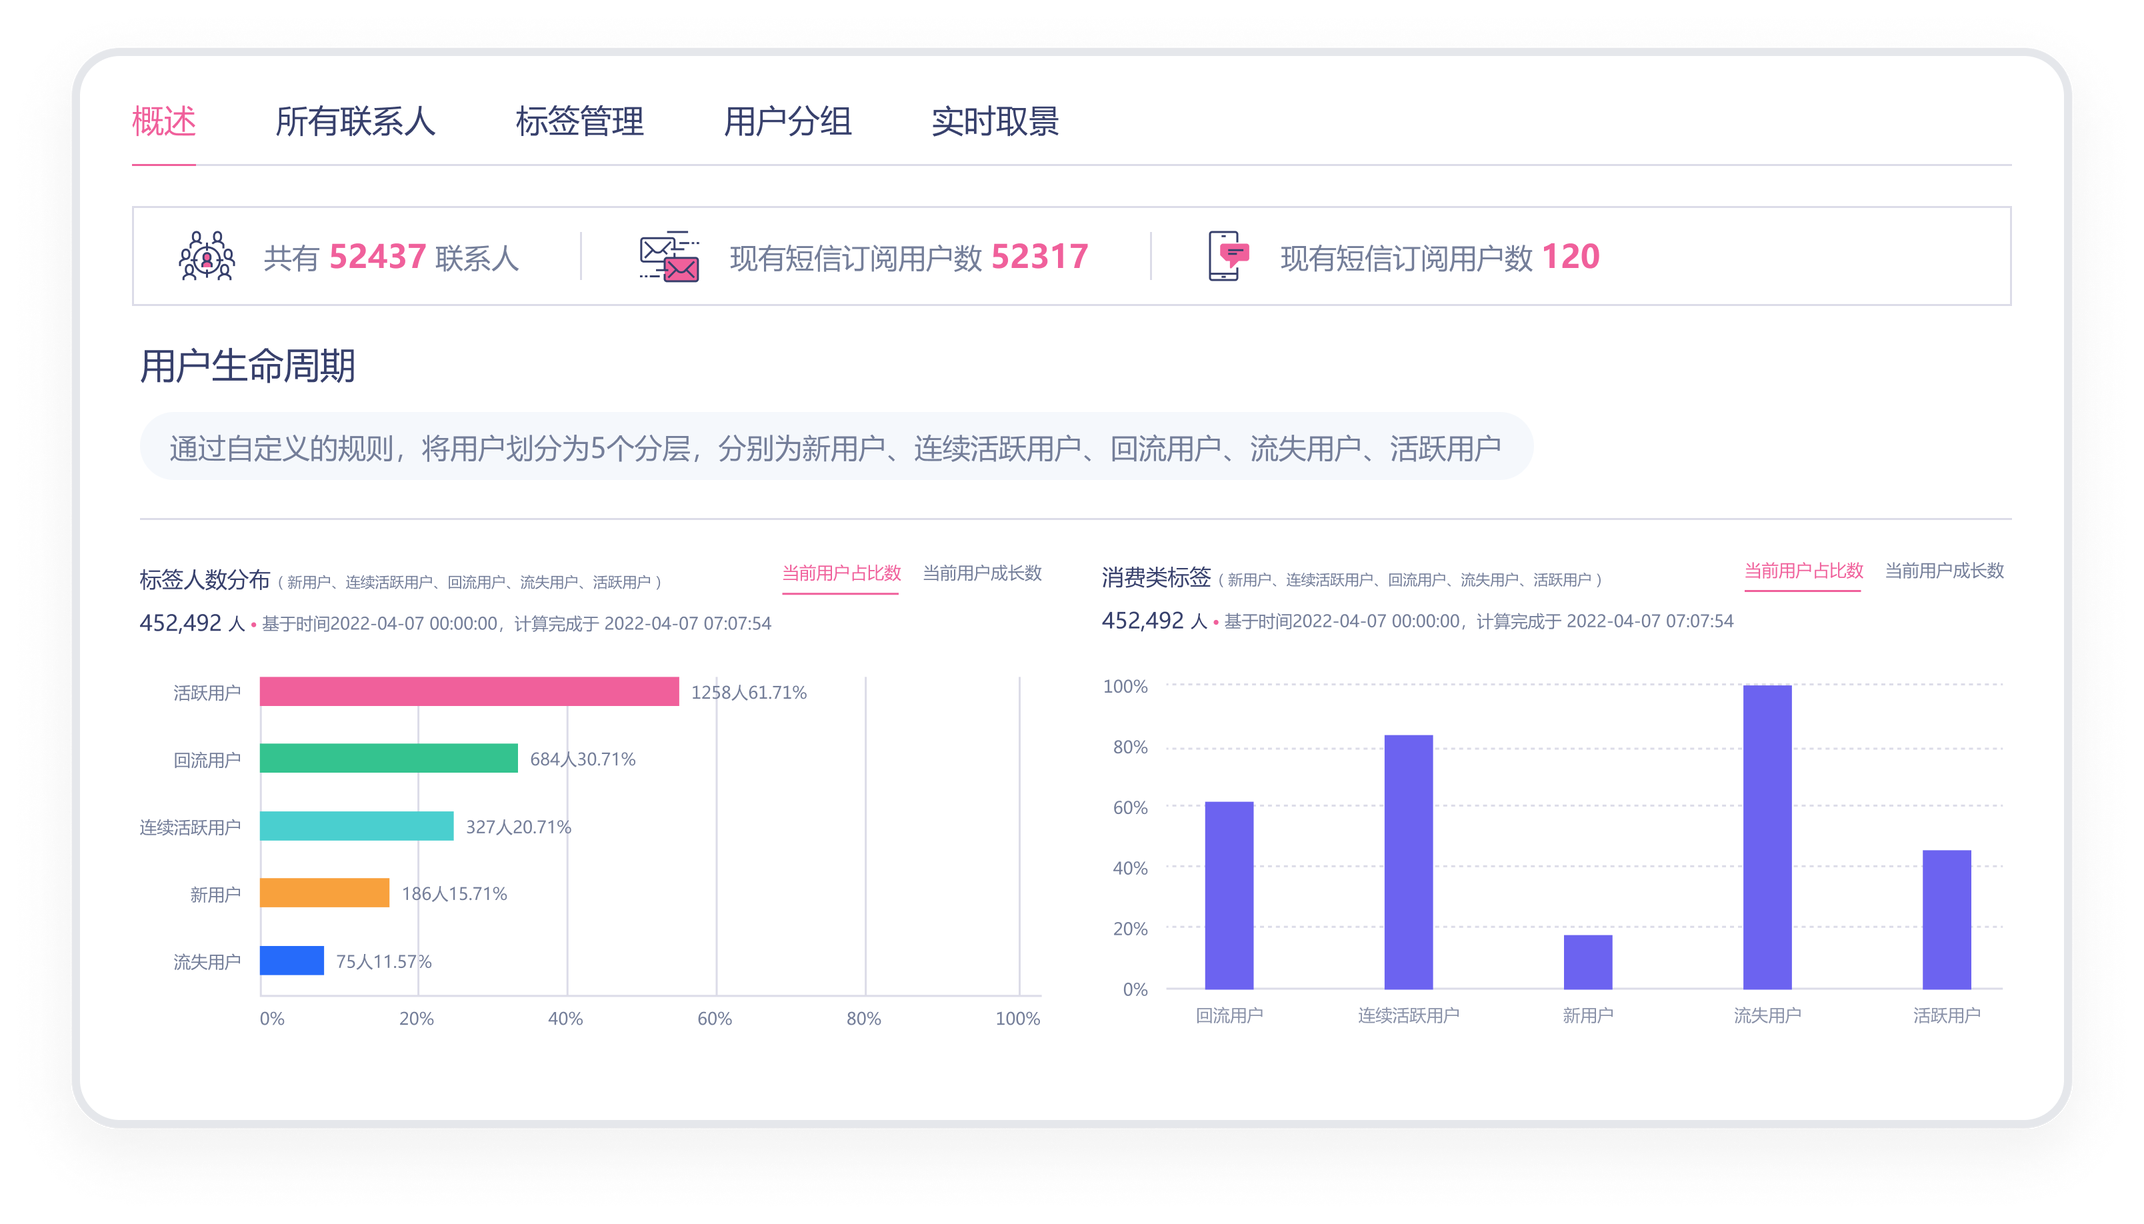Click the label 1258人61.71%
This screenshot has height=1224, width=2144.
[x=749, y=693]
